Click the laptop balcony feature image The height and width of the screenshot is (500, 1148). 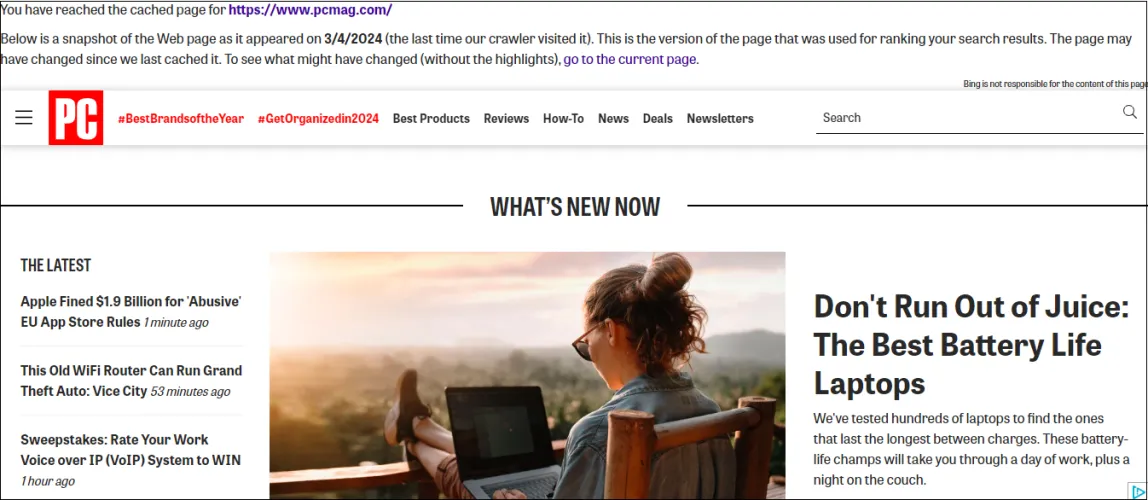click(527, 376)
